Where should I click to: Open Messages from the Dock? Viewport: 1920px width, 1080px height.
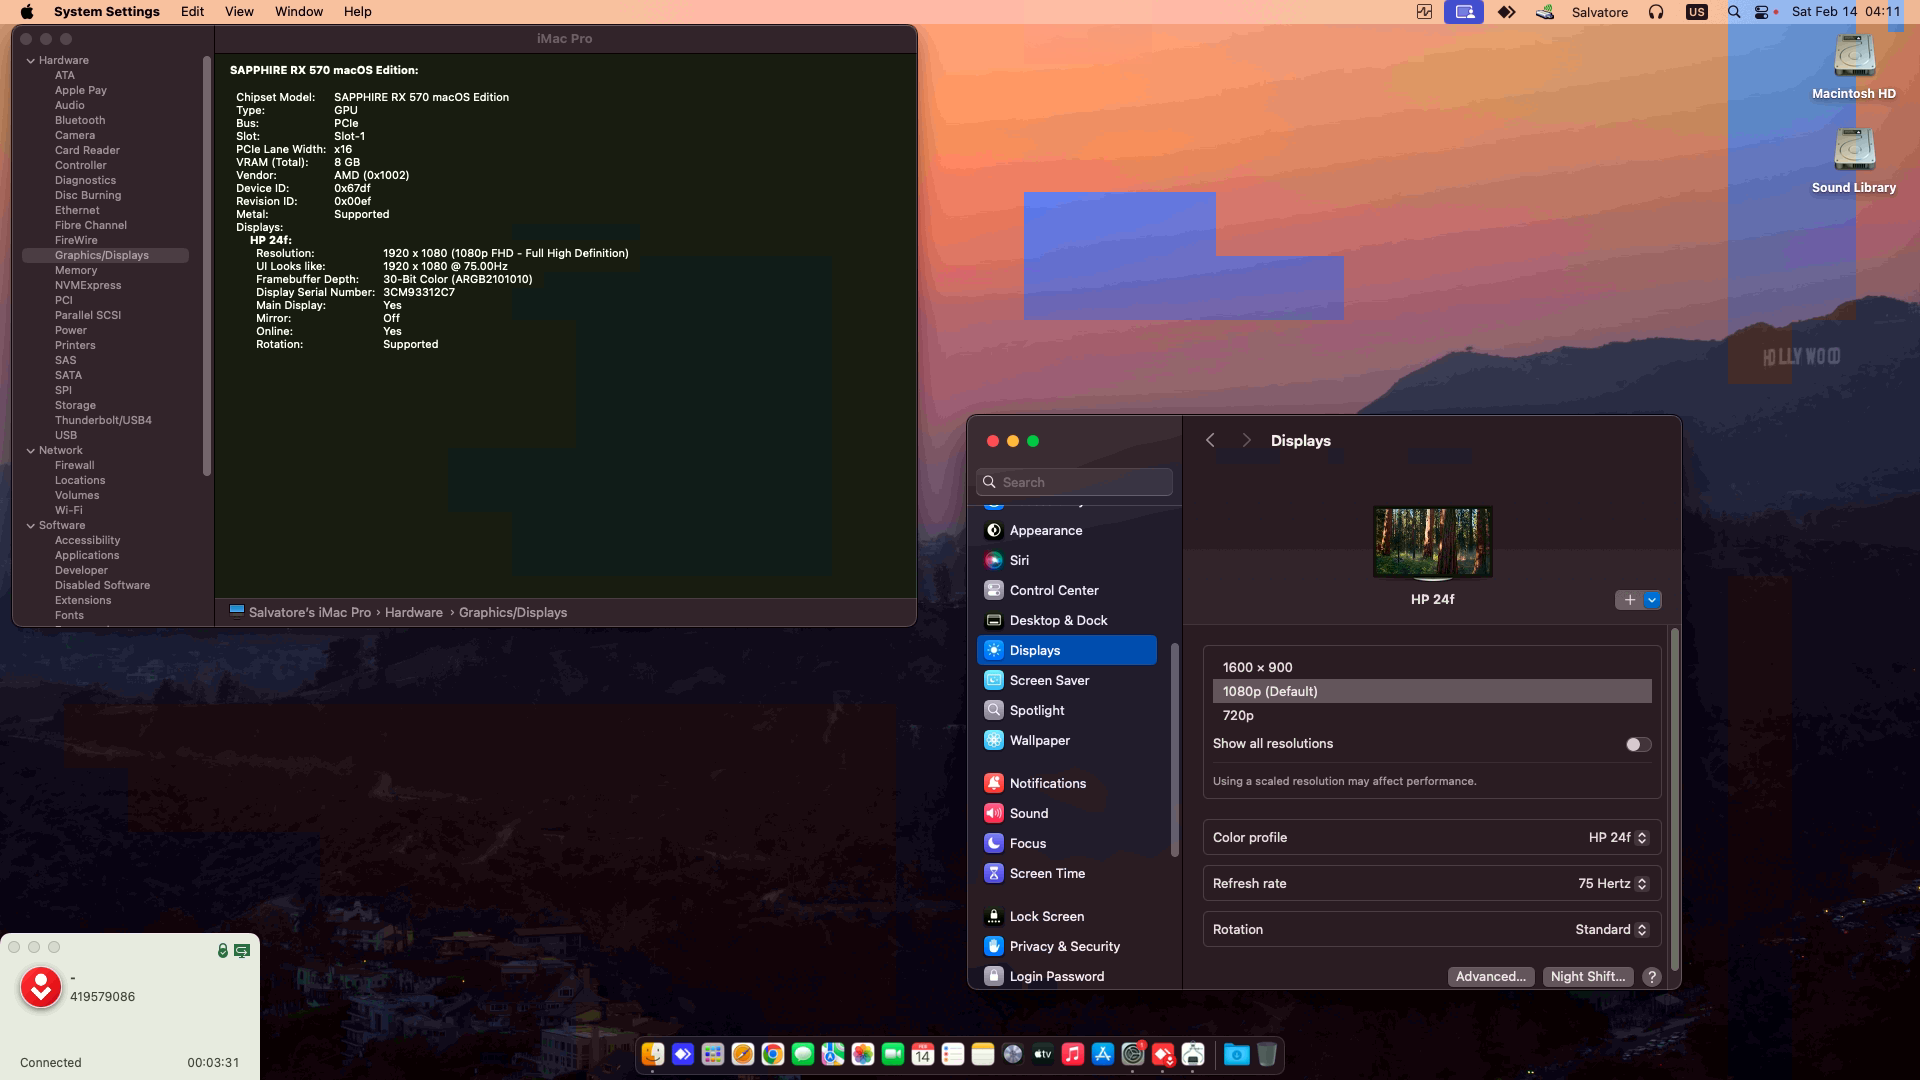point(803,1054)
